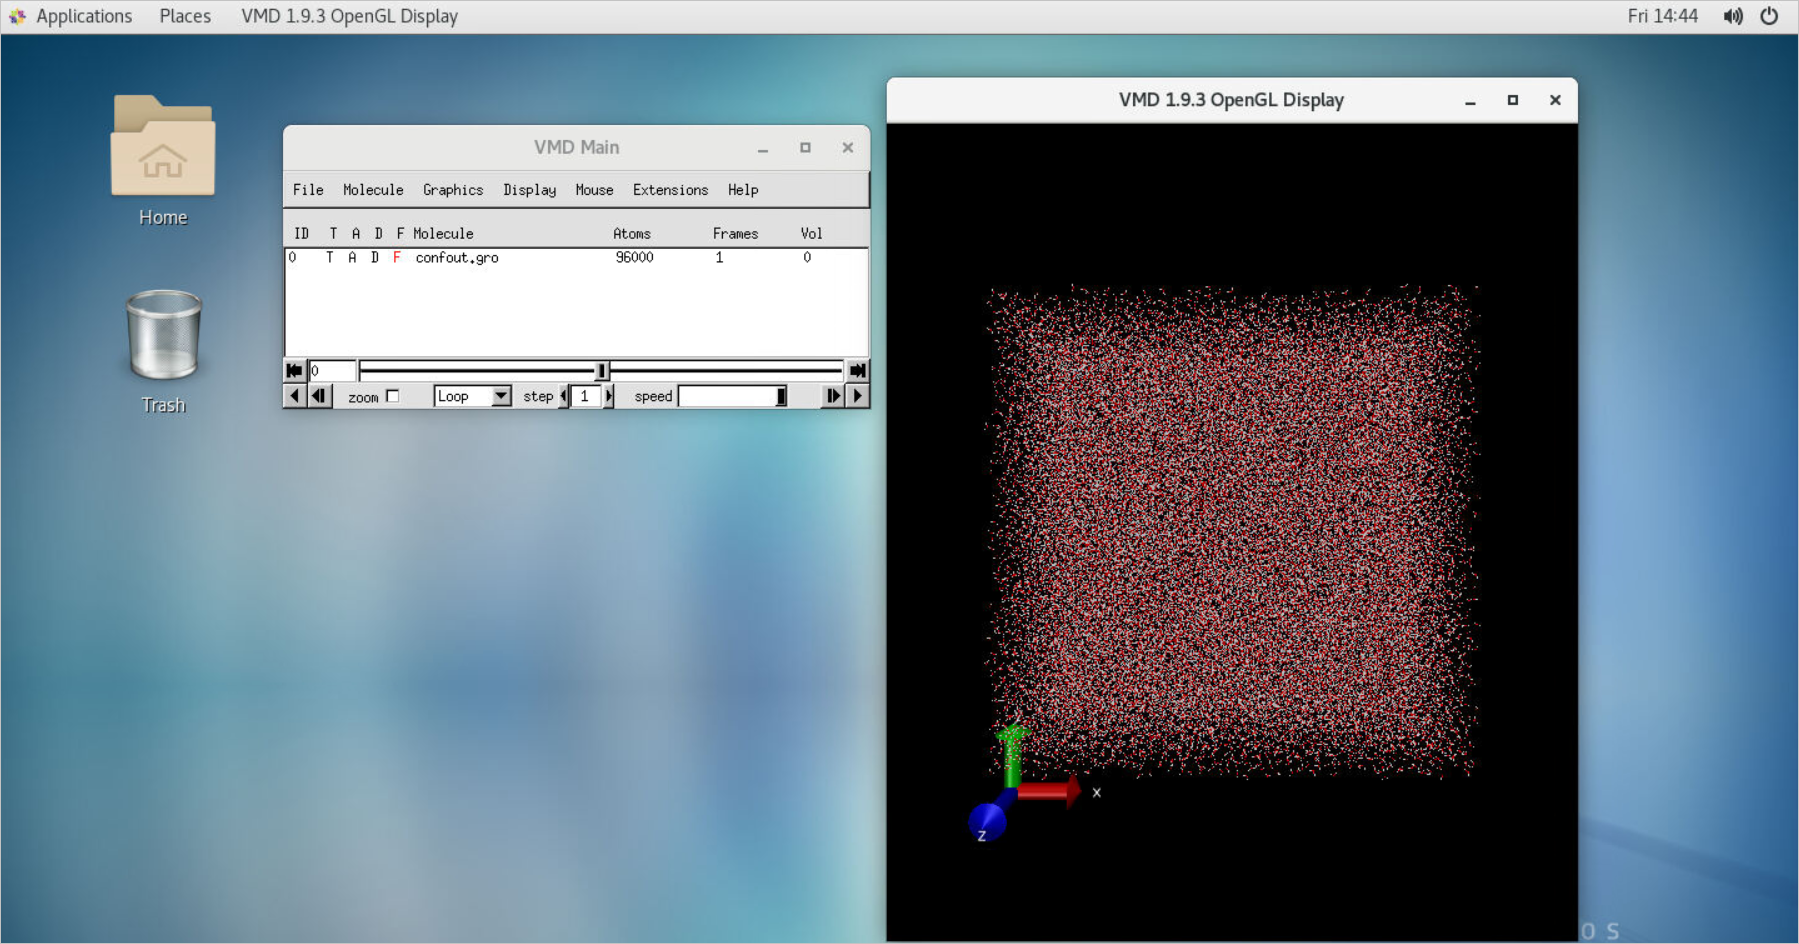1799x944 pixels.
Task: Click the rendered water box molecule
Action: point(1232,530)
